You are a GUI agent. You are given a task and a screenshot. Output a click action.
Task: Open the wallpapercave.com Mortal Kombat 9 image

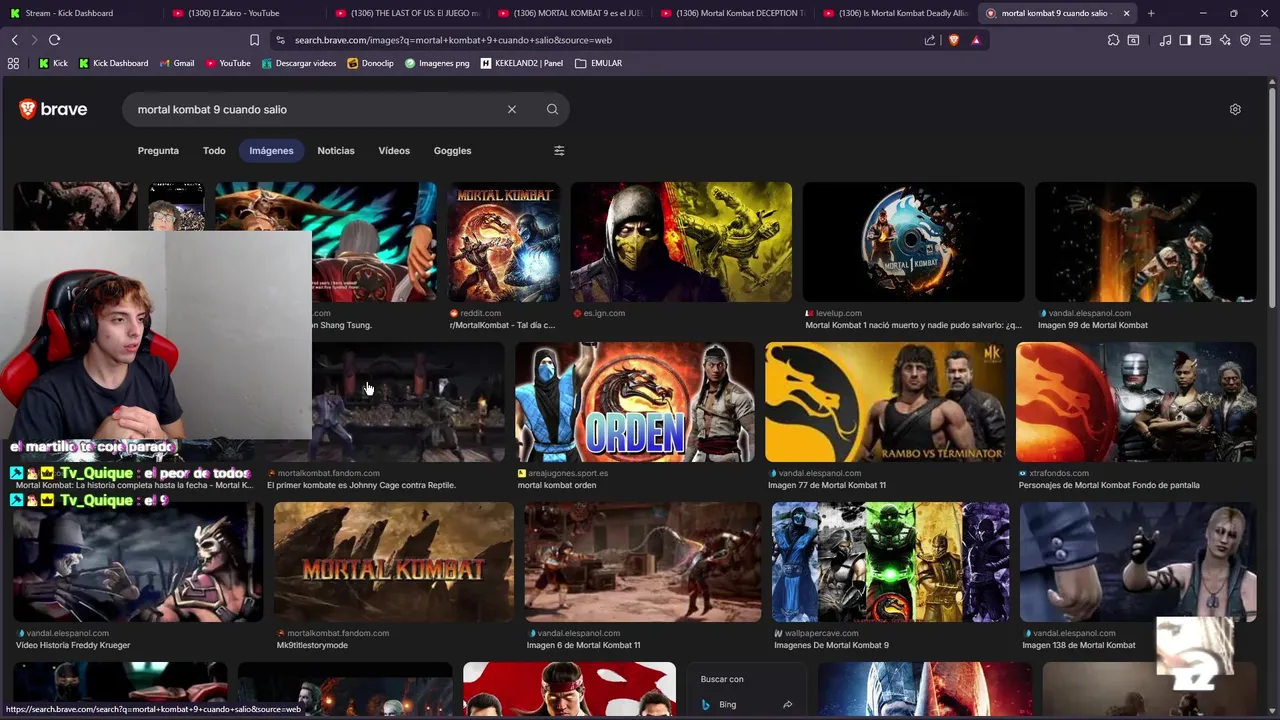(890, 562)
